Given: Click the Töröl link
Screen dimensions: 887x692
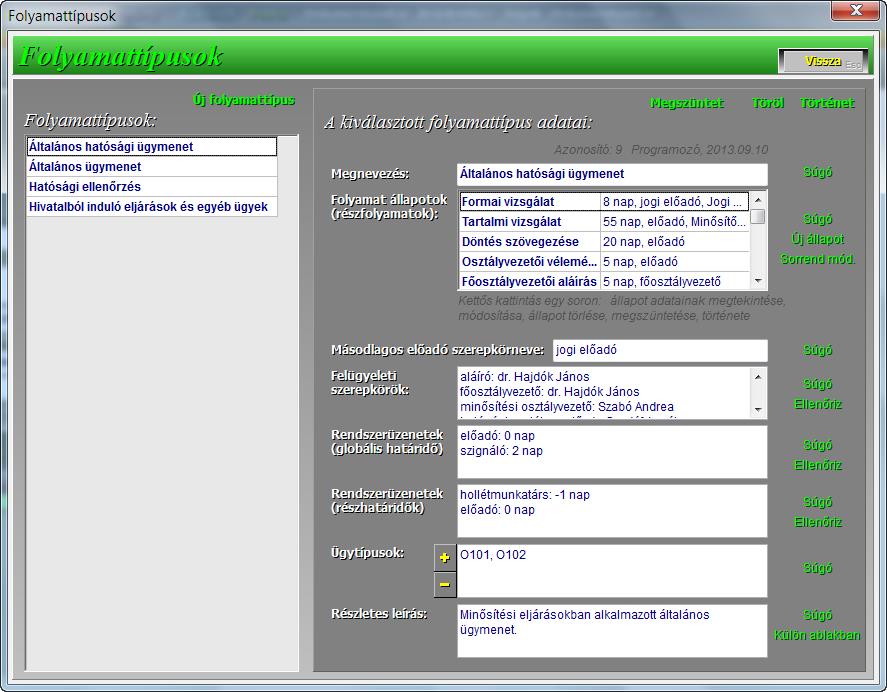Looking at the screenshot, I should (x=768, y=103).
